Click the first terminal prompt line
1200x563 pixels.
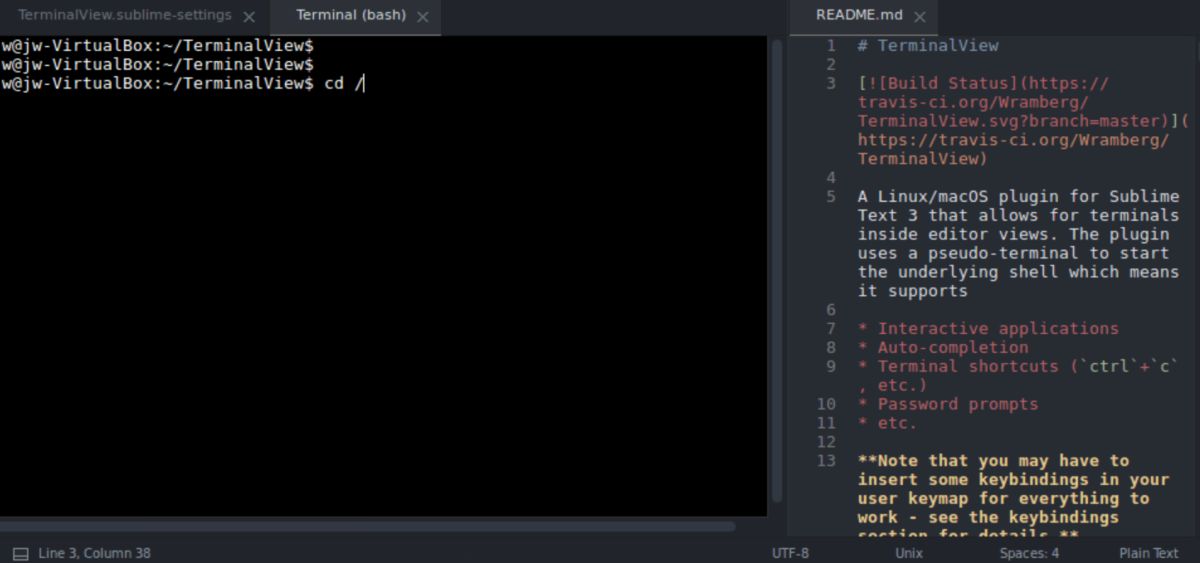[x=158, y=45]
